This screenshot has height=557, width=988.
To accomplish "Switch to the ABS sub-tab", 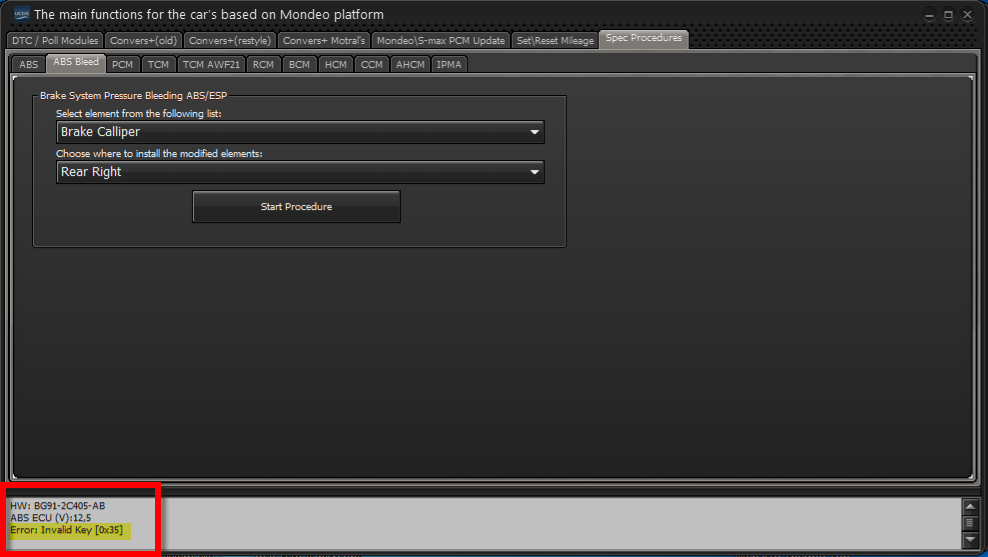I will point(29,64).
